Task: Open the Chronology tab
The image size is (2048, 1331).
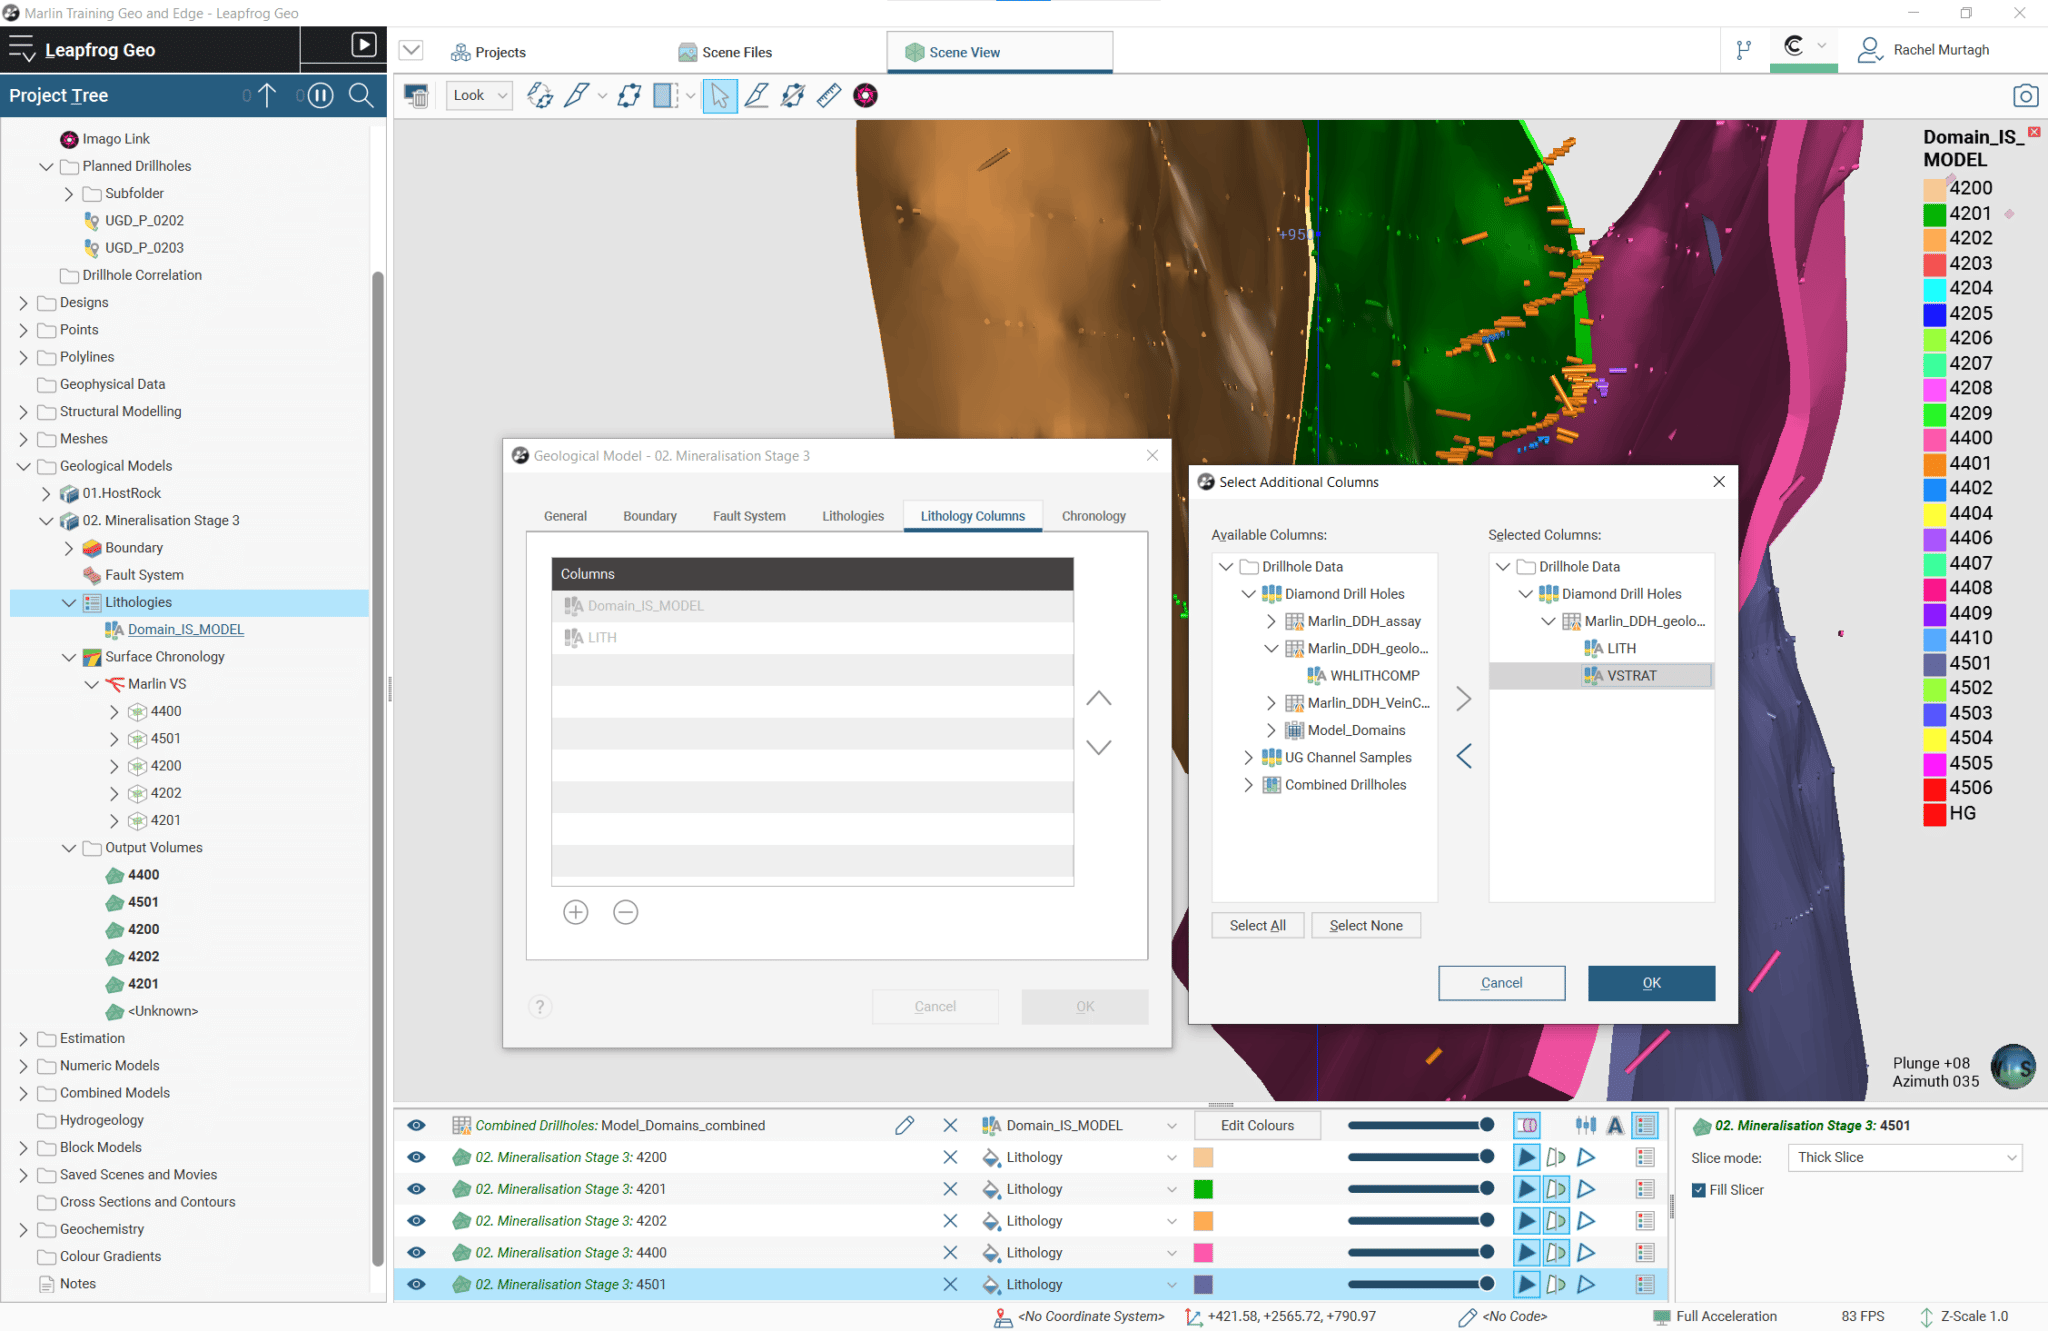Action: click(x=1093, y=516)
